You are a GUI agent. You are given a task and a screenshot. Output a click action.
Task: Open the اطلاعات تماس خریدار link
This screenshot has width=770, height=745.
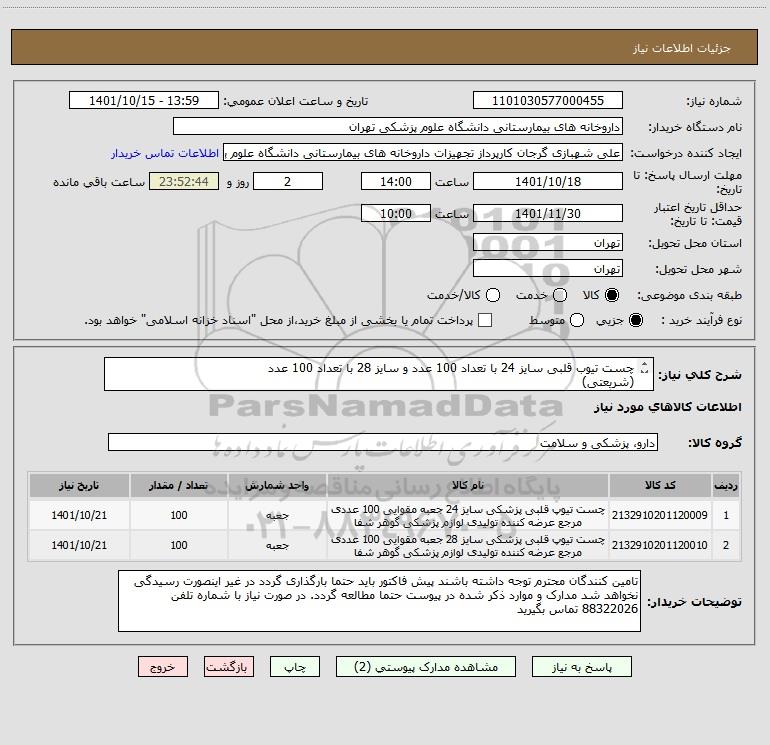[165, 153]
